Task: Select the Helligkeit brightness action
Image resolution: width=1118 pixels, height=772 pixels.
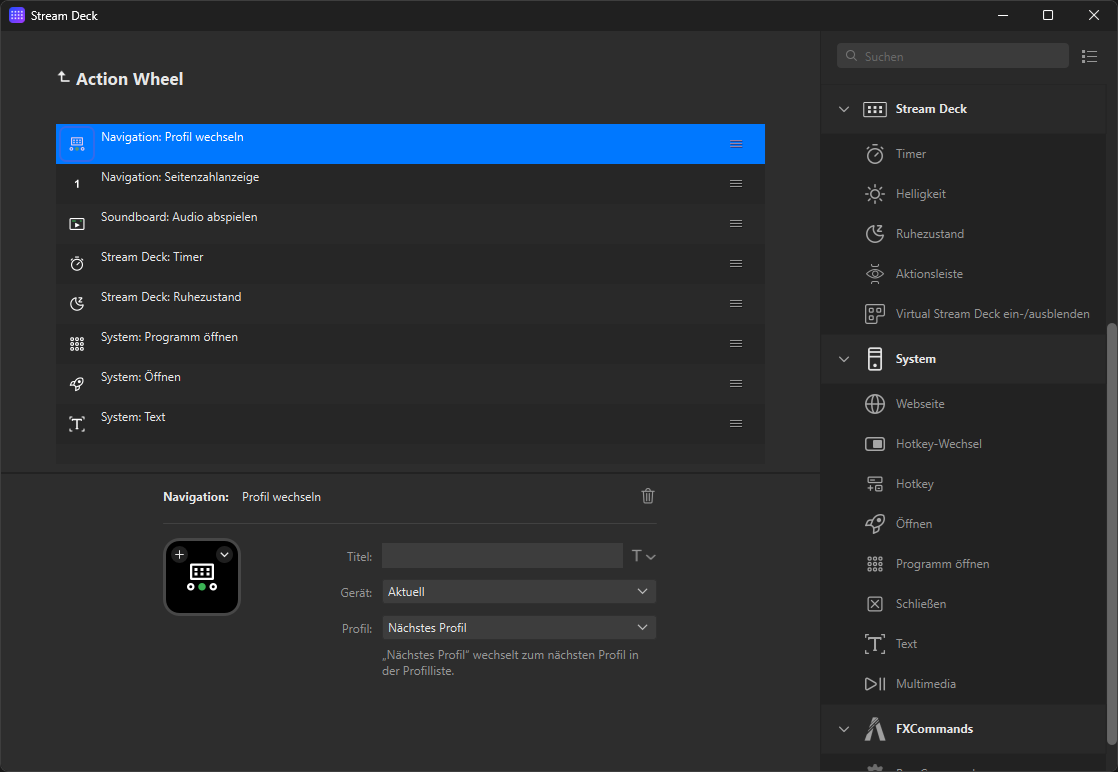Action: 920,194
